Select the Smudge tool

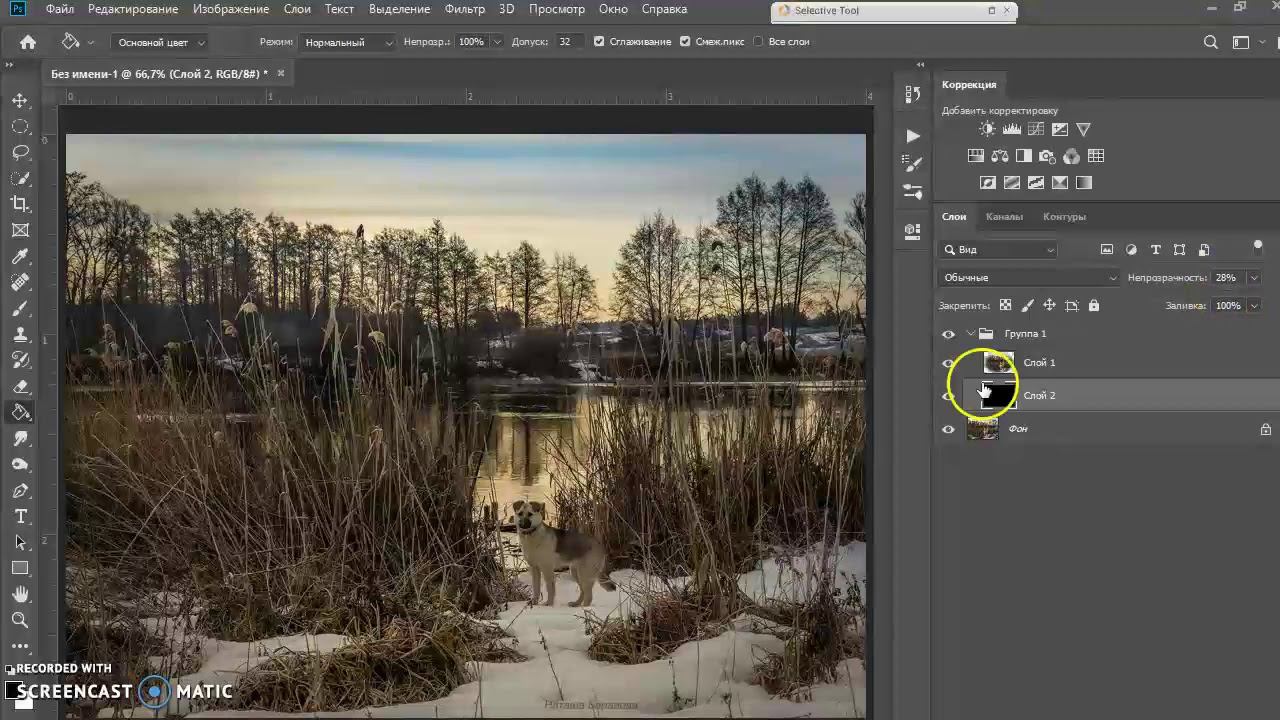(x=20, y=438)
